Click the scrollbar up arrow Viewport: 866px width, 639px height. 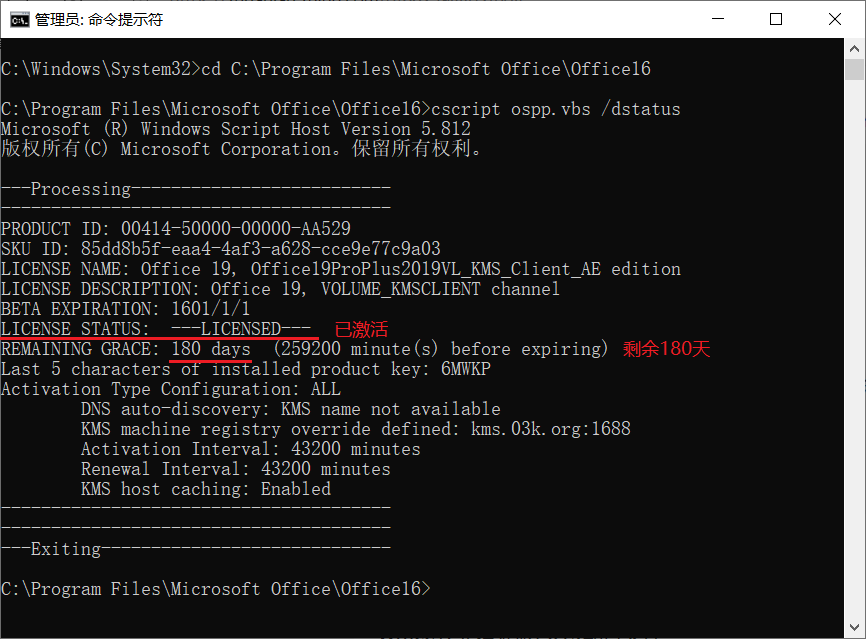point(854,49)
